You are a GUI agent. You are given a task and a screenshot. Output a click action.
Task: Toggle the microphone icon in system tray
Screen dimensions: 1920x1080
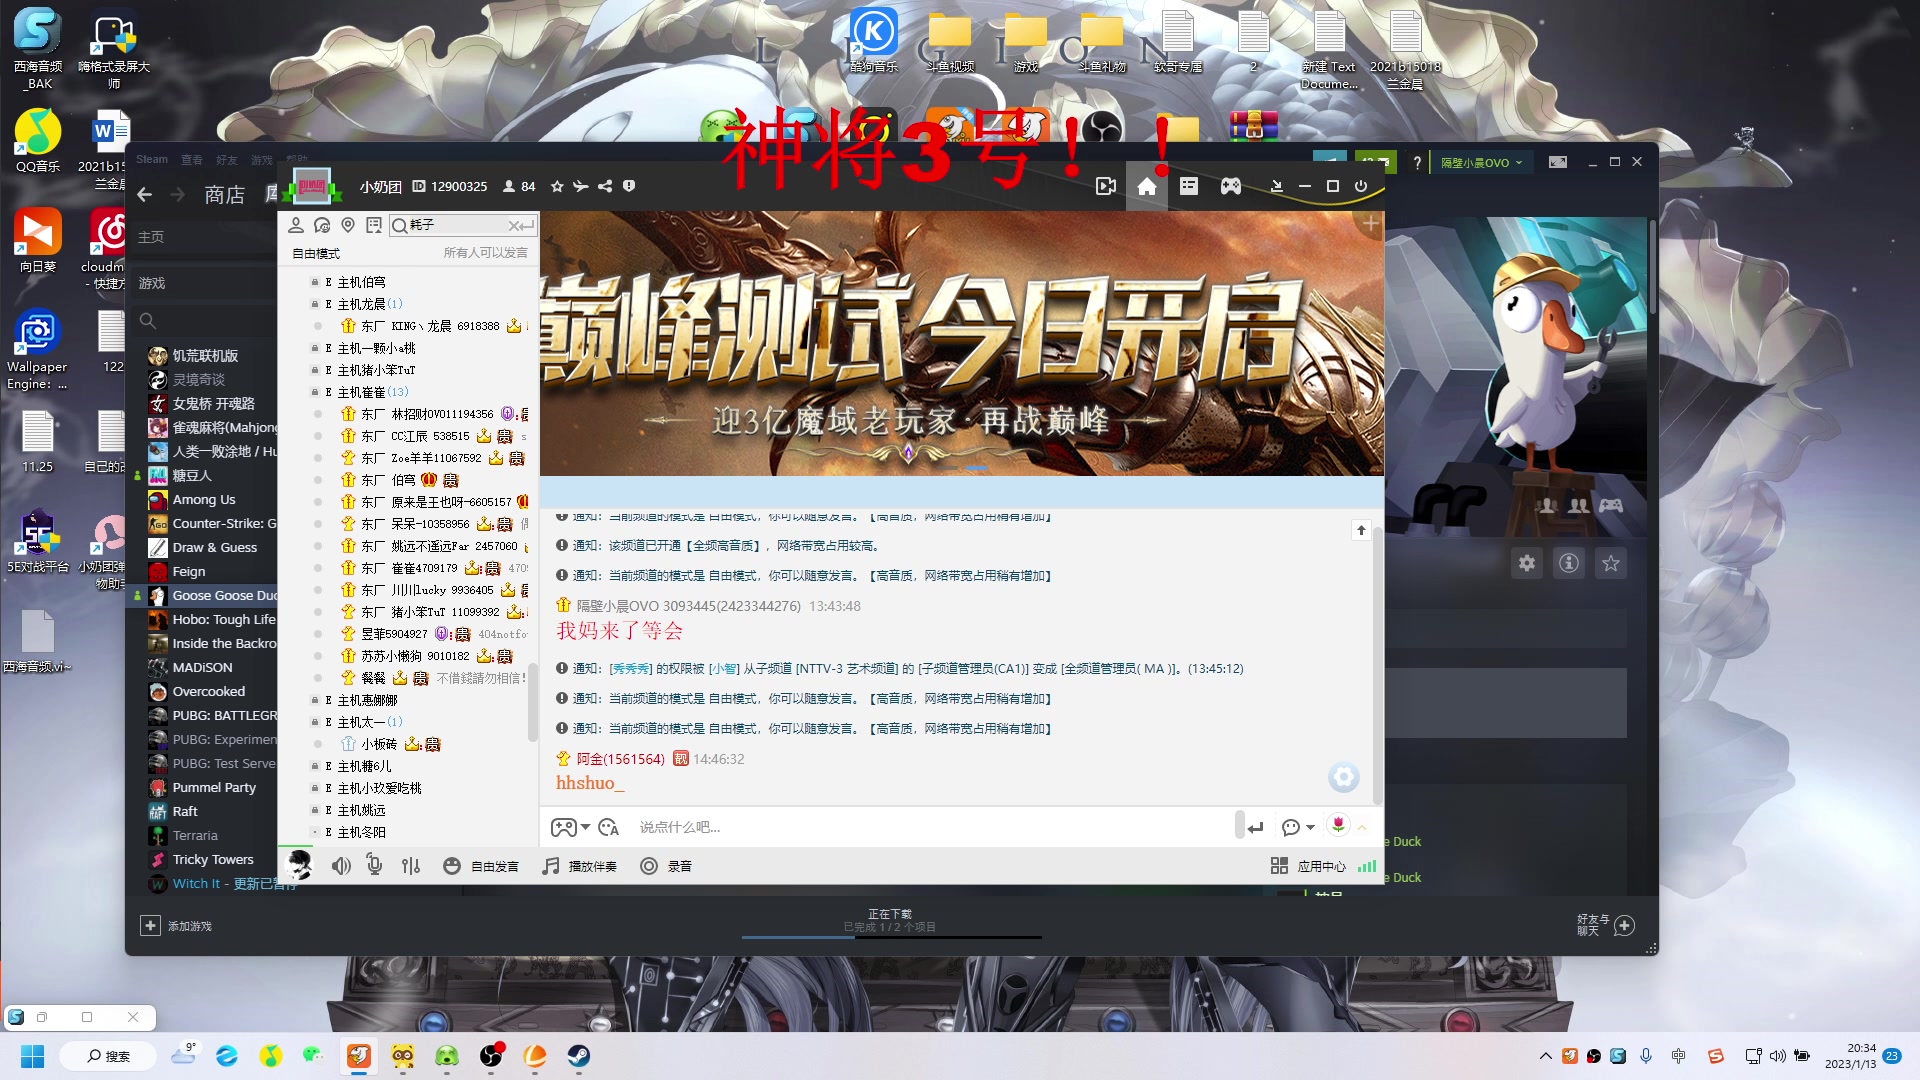click(1646, 1056)
